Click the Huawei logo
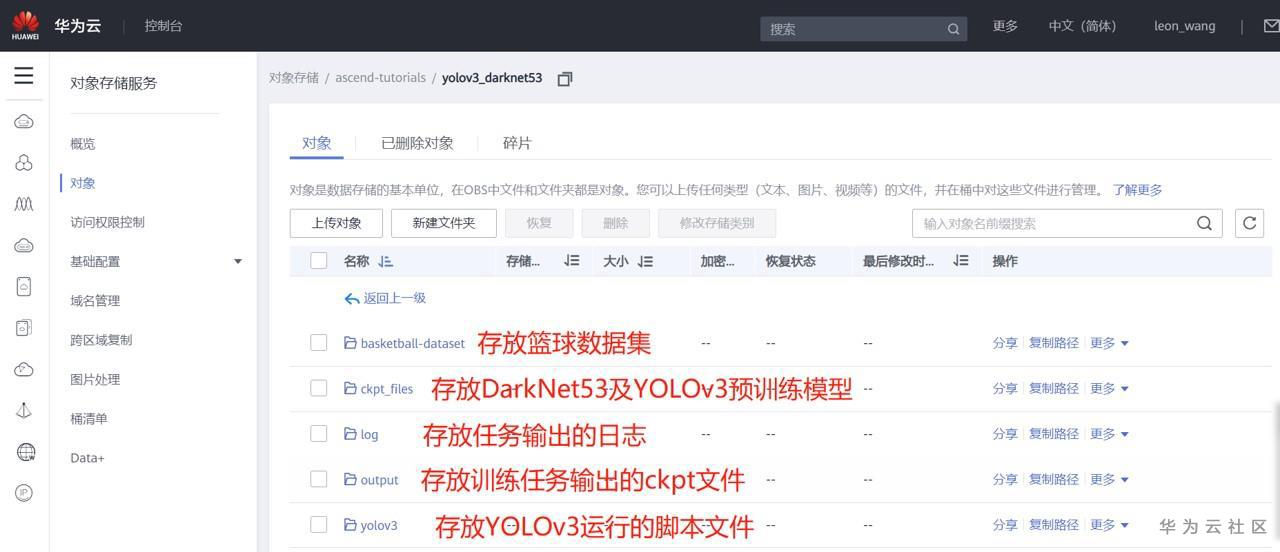1280x552 pixels. coord(25,26)
